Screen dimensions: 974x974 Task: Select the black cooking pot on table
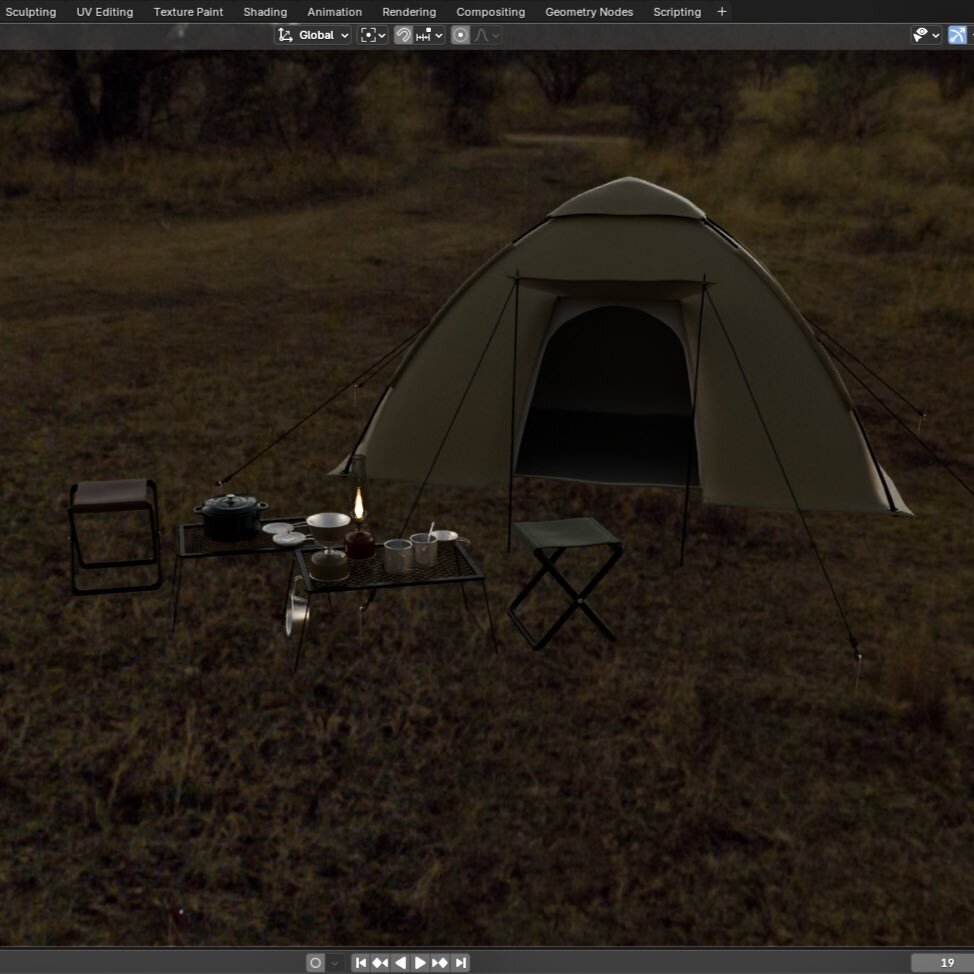click(x=230, y=516)
